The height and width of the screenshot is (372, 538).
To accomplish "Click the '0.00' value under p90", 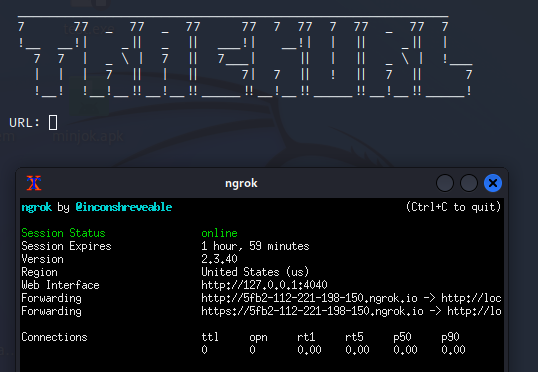I will click(x=453, y=350).
